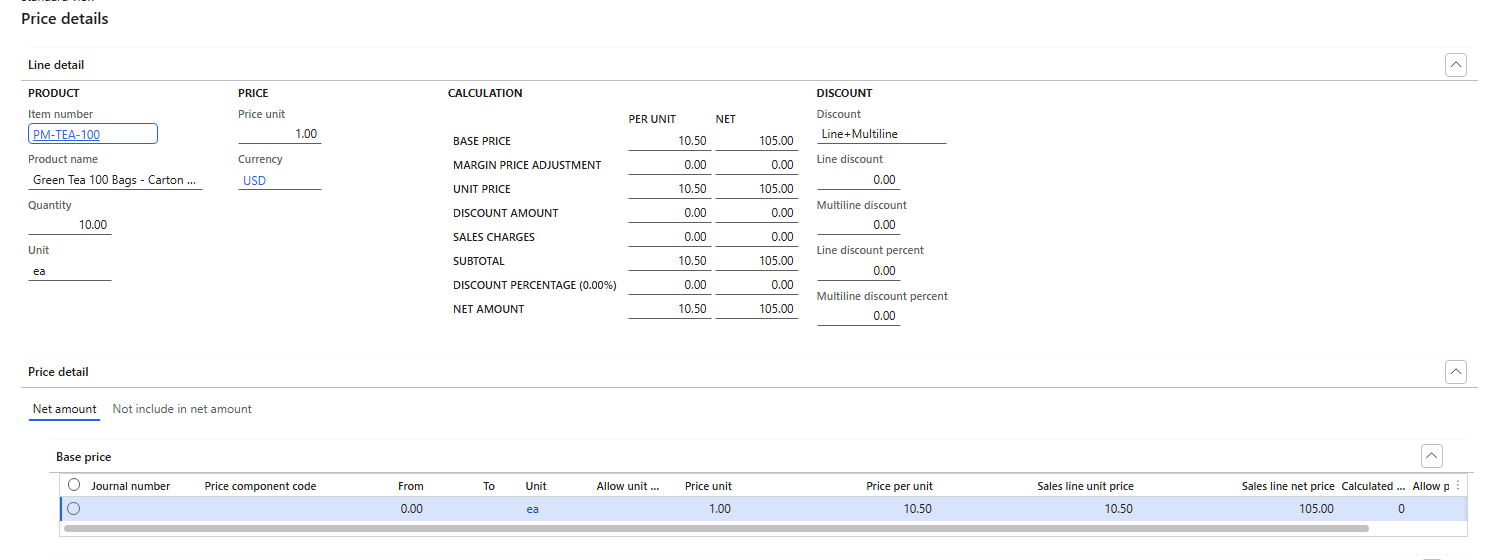Collapse the Base price section

tap(1432, 457)
